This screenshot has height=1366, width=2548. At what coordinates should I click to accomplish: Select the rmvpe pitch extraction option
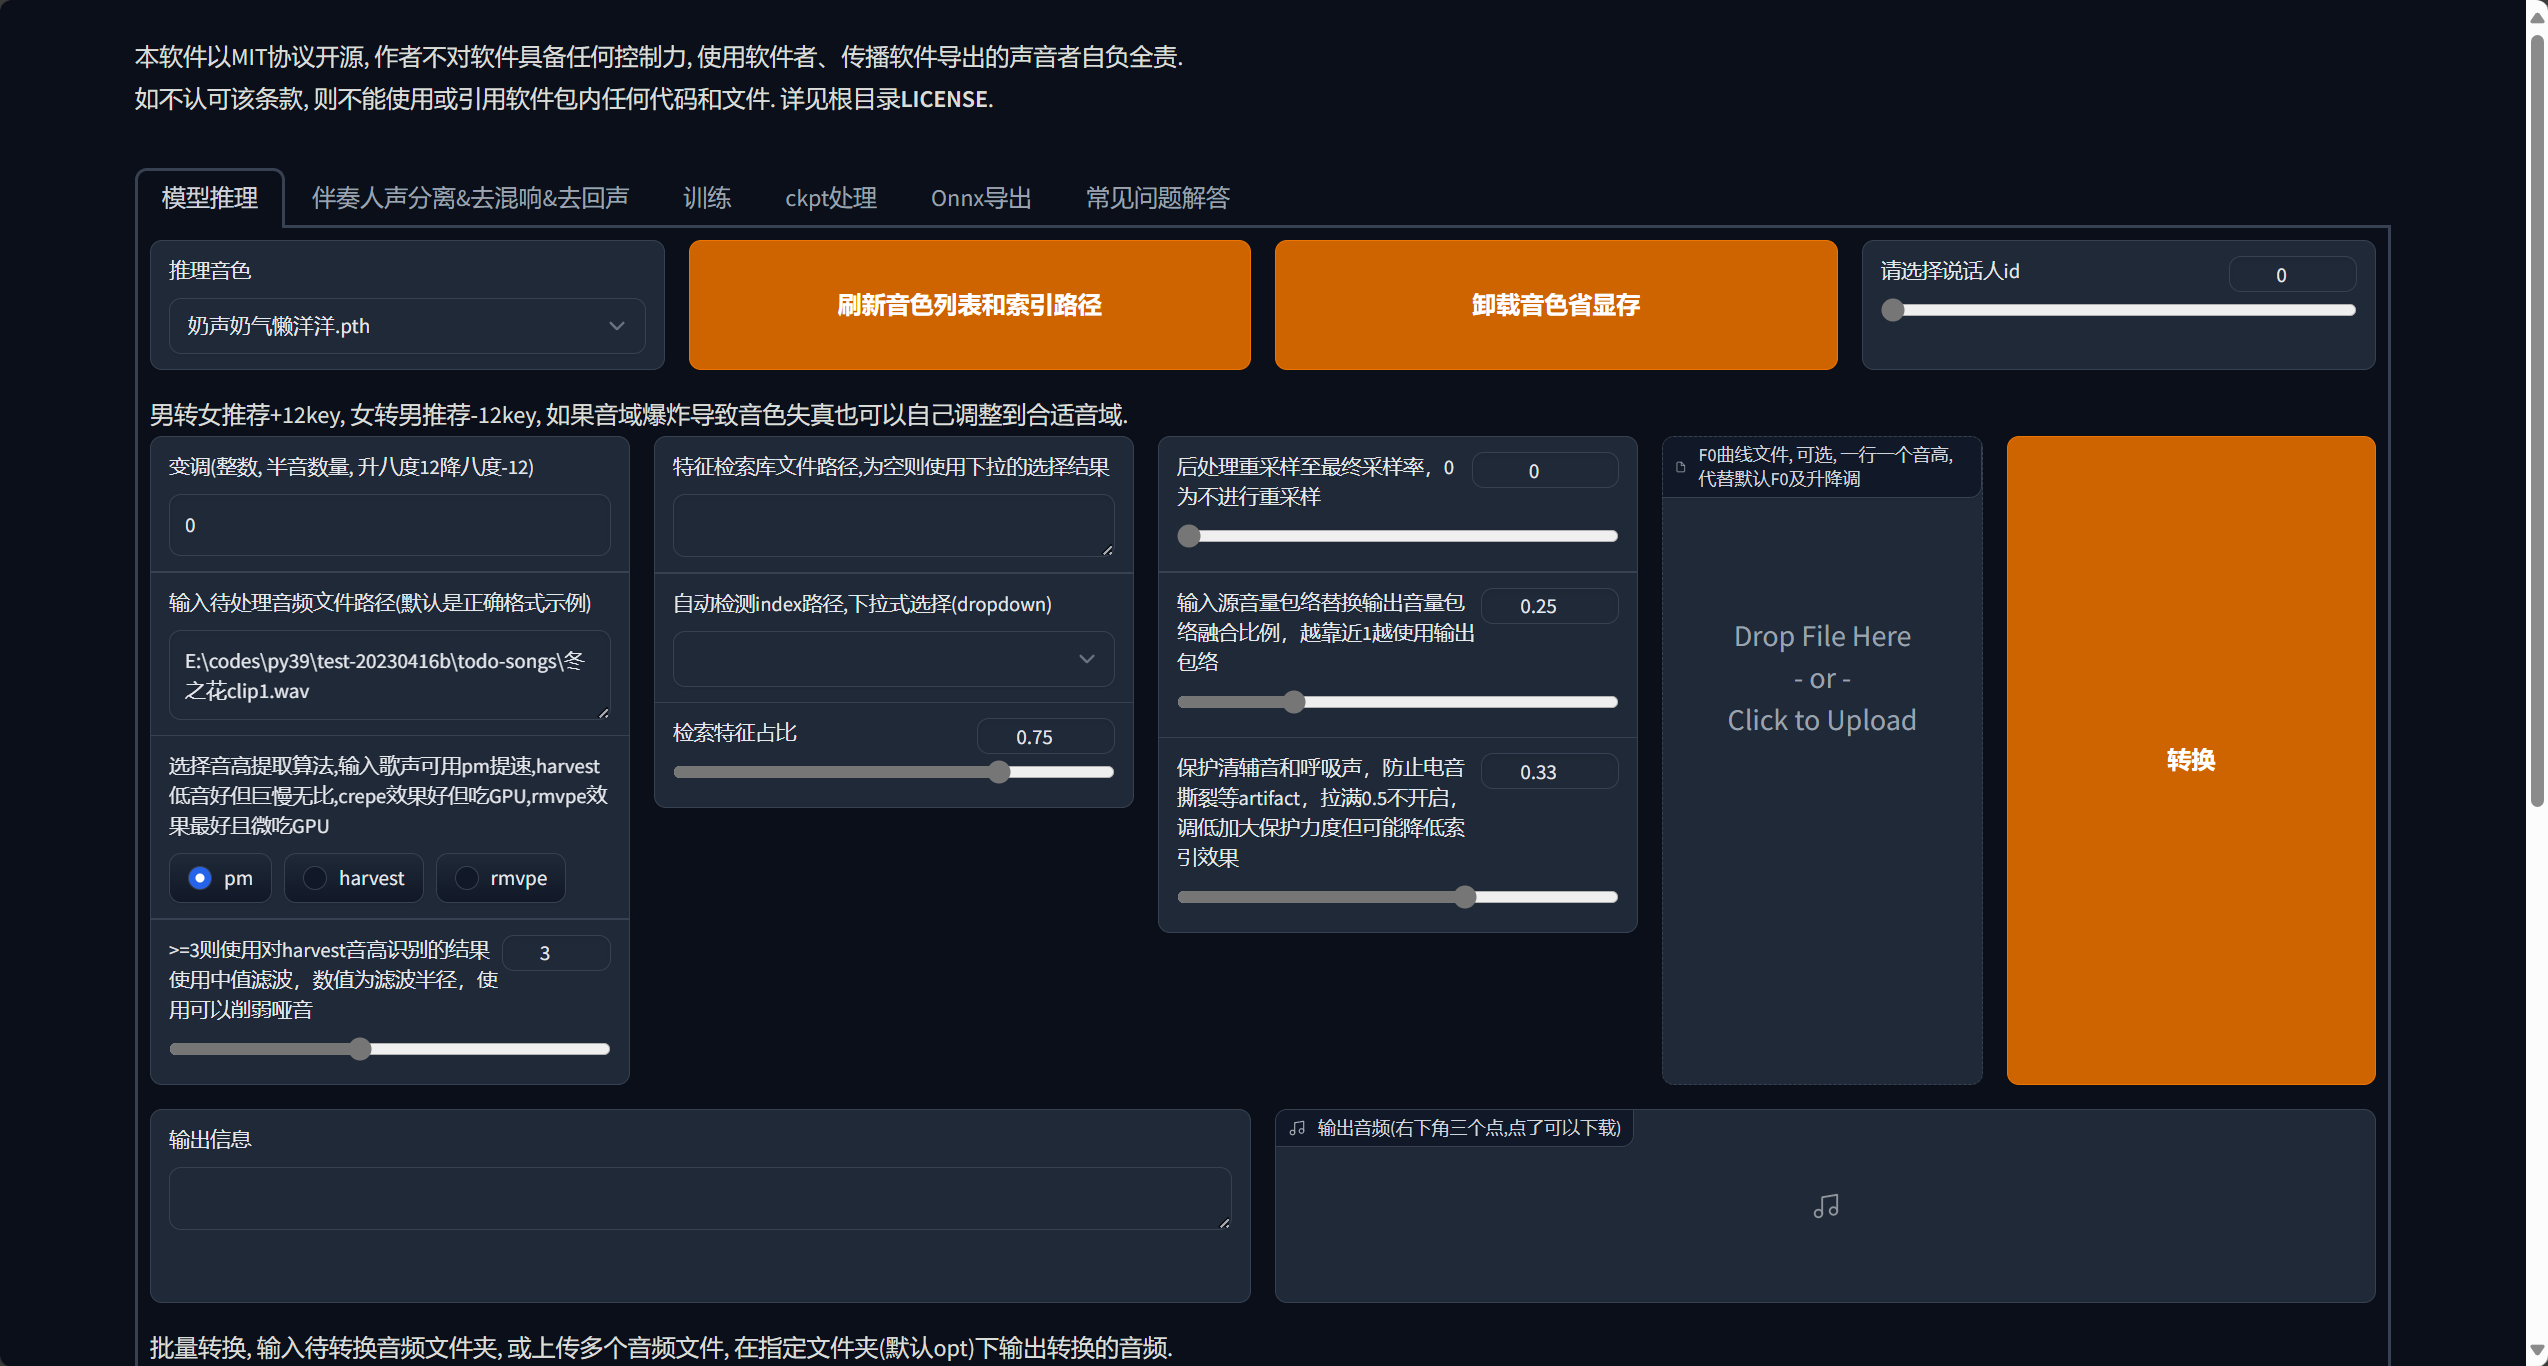[x=501, y=878]
